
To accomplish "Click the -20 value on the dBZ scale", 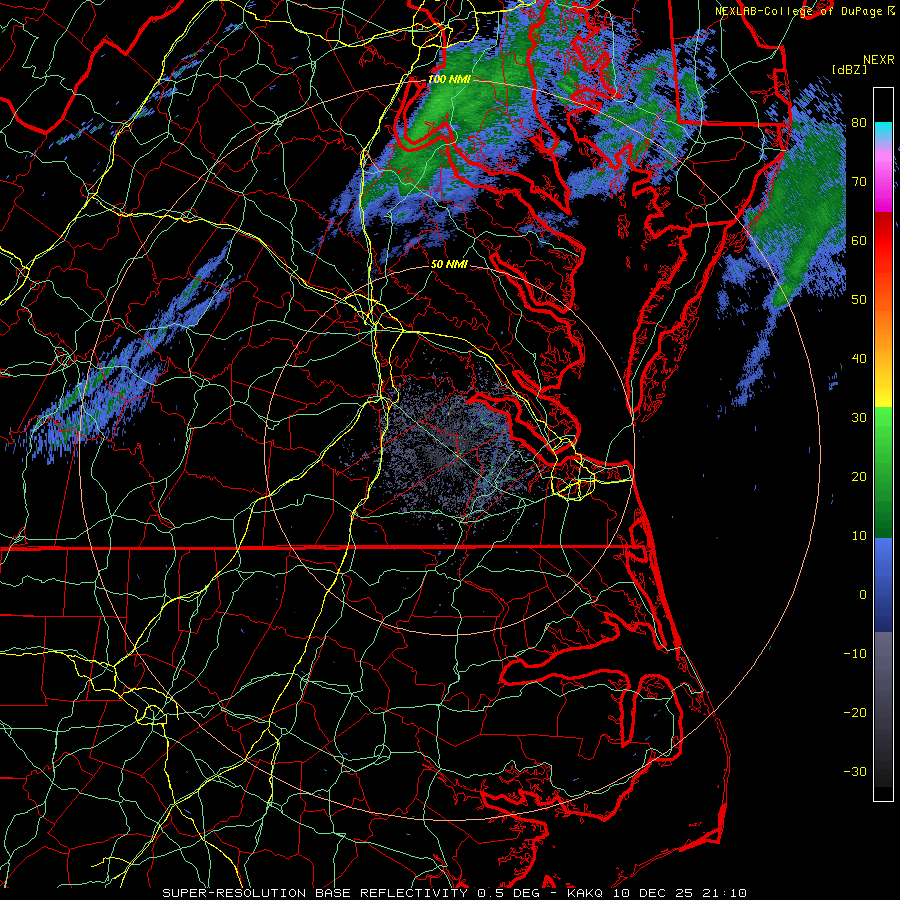I will pyautogui.click(x=855, y=713).
